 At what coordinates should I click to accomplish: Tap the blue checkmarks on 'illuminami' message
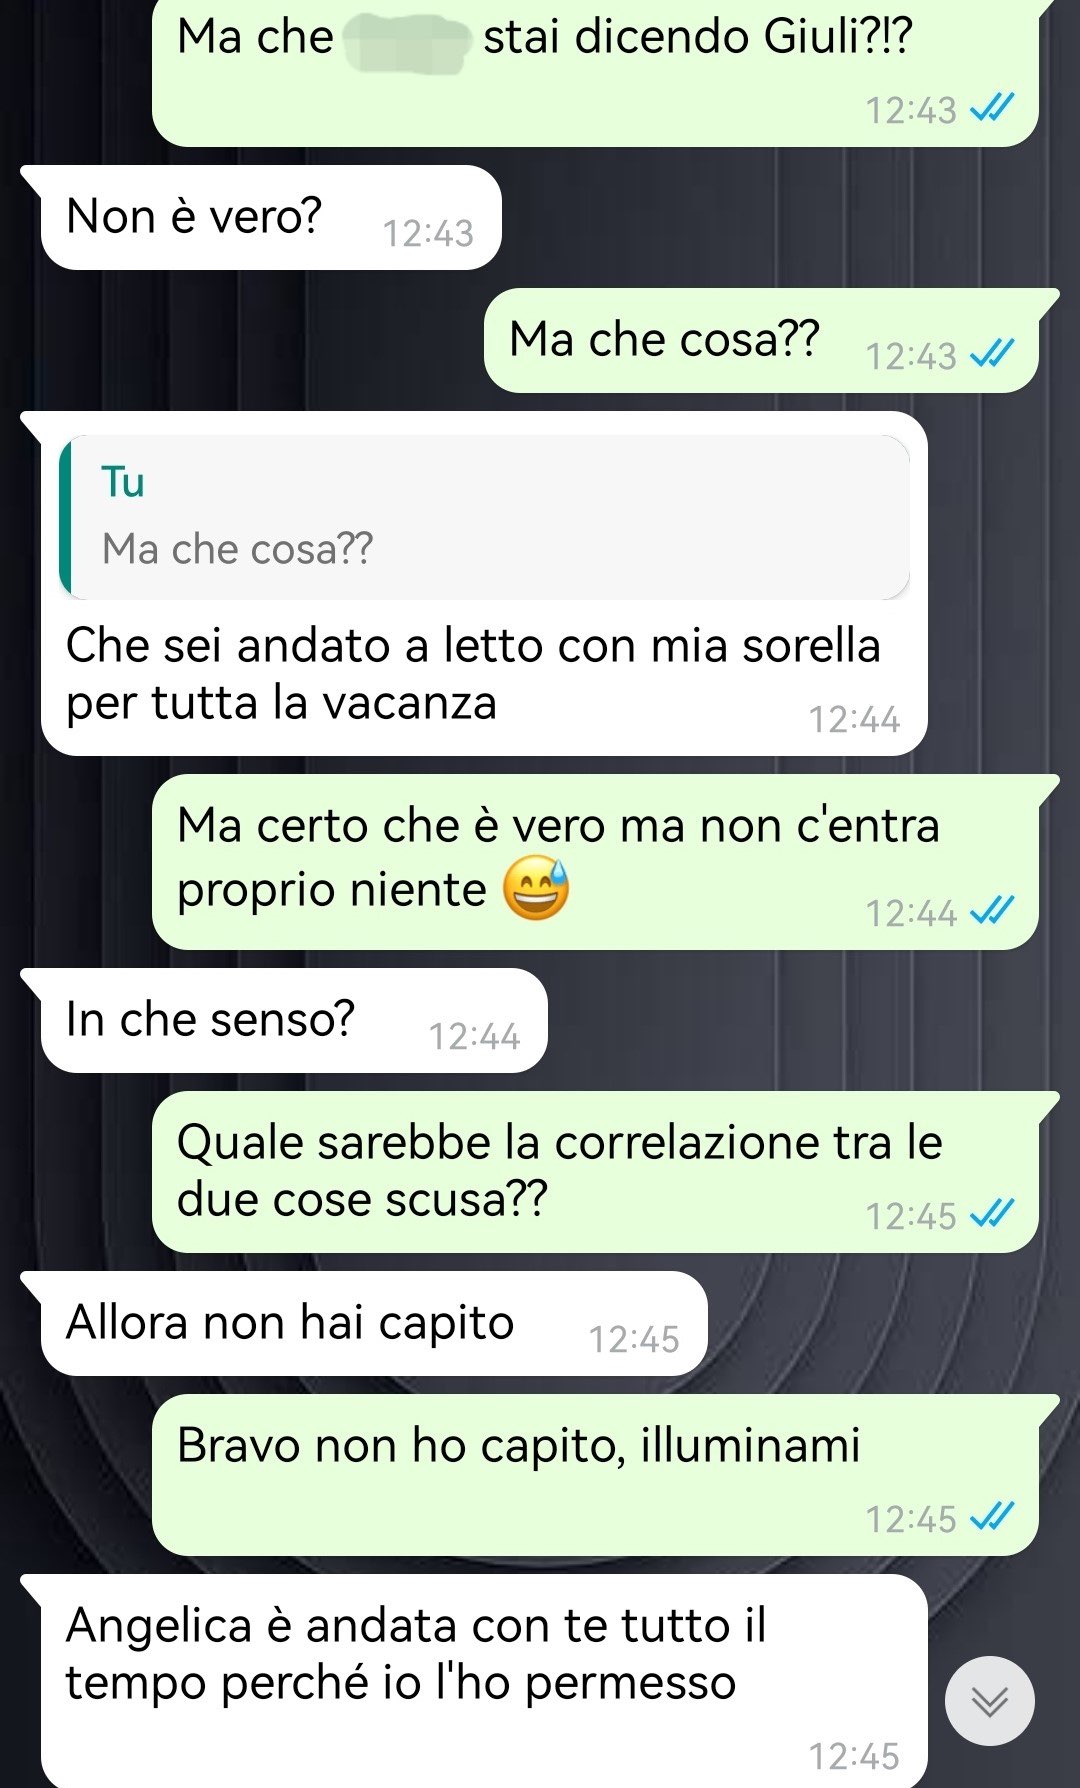pos(993,1517)
